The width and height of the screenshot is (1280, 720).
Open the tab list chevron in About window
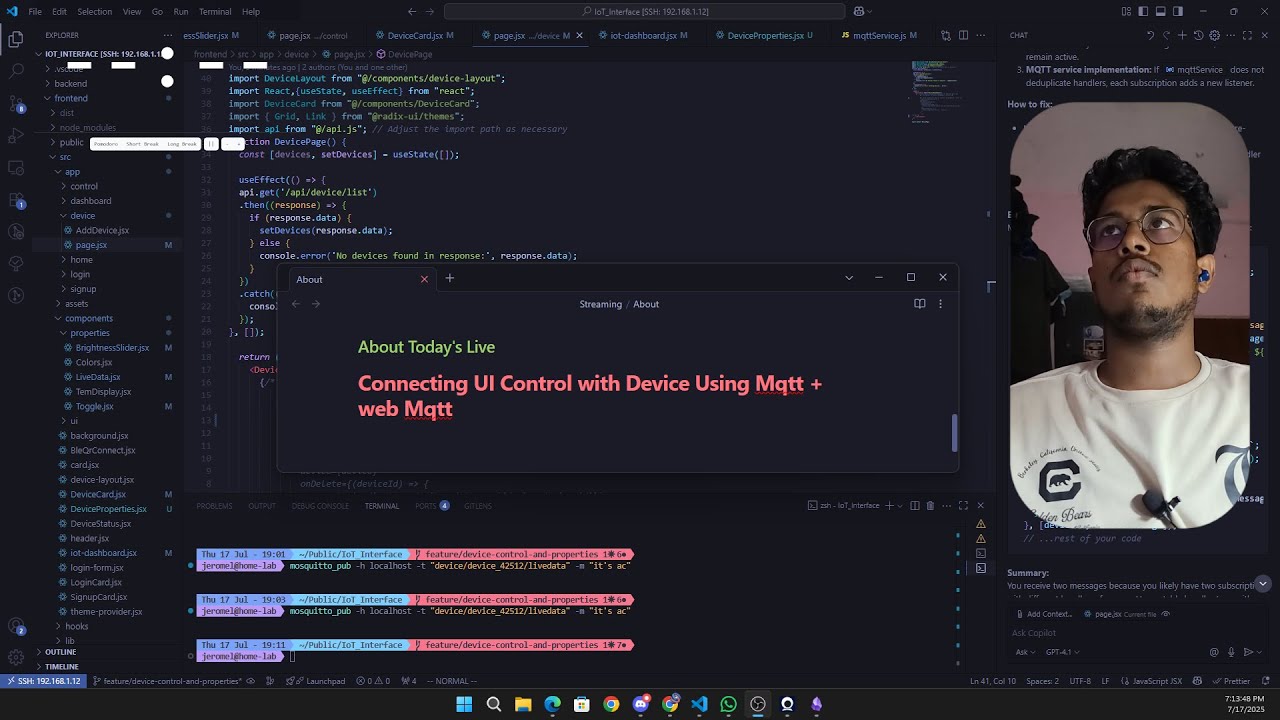click(849, 278)
